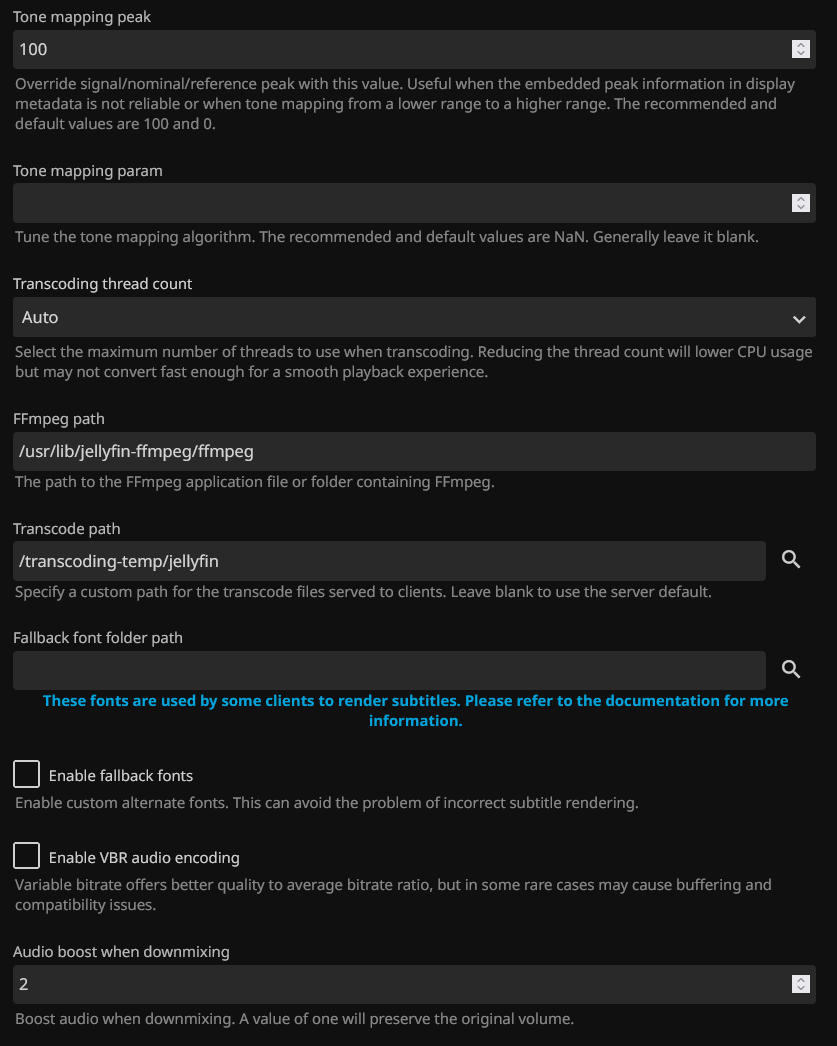
Task: Click search icon next to Fallback font folder
Action: point(791,670)
